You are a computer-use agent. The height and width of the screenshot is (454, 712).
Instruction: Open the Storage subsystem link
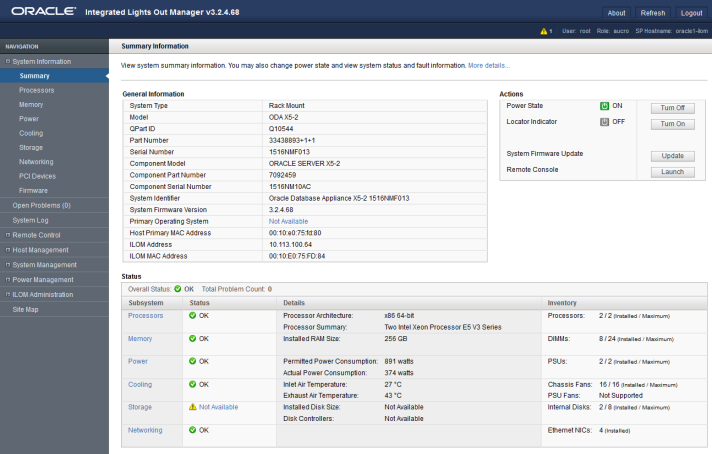(x=140, y=407)
